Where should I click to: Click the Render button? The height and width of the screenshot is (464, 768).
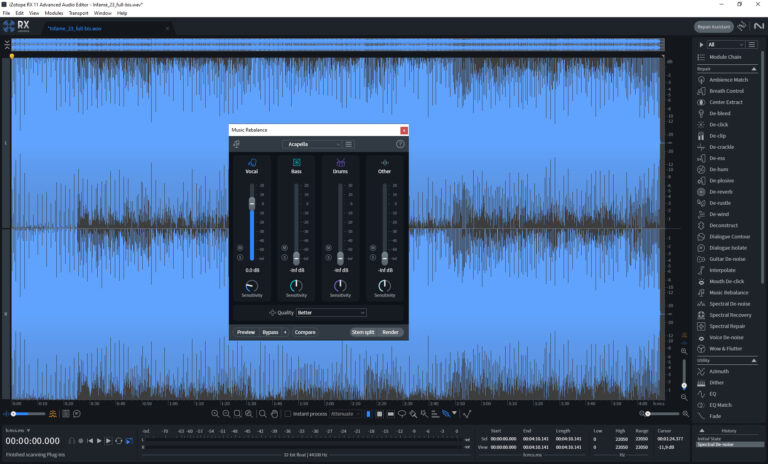[390, 332]
